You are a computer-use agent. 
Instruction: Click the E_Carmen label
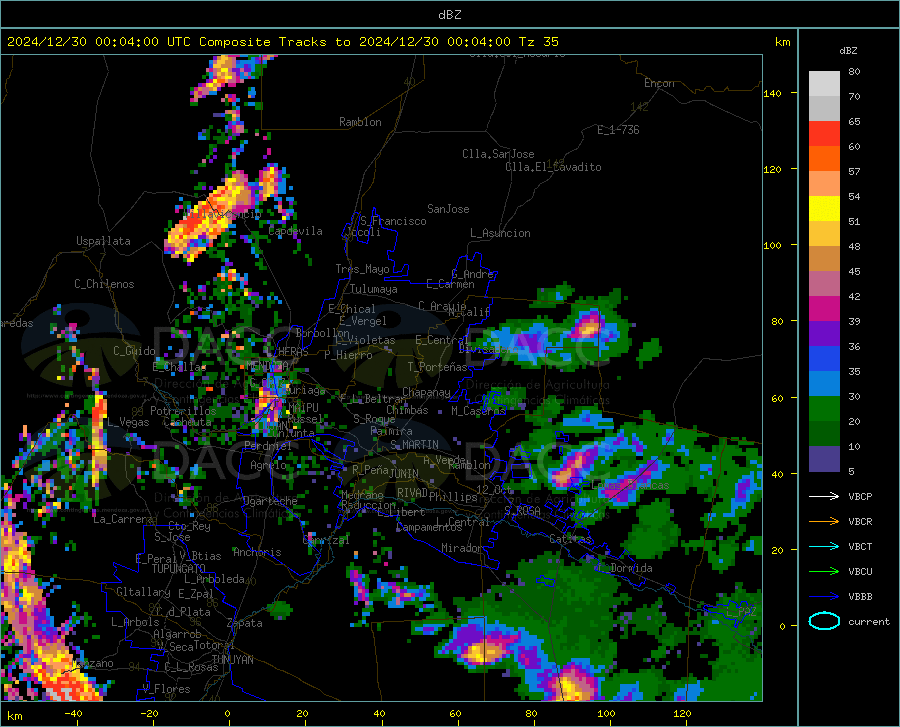tap(450, 284)
